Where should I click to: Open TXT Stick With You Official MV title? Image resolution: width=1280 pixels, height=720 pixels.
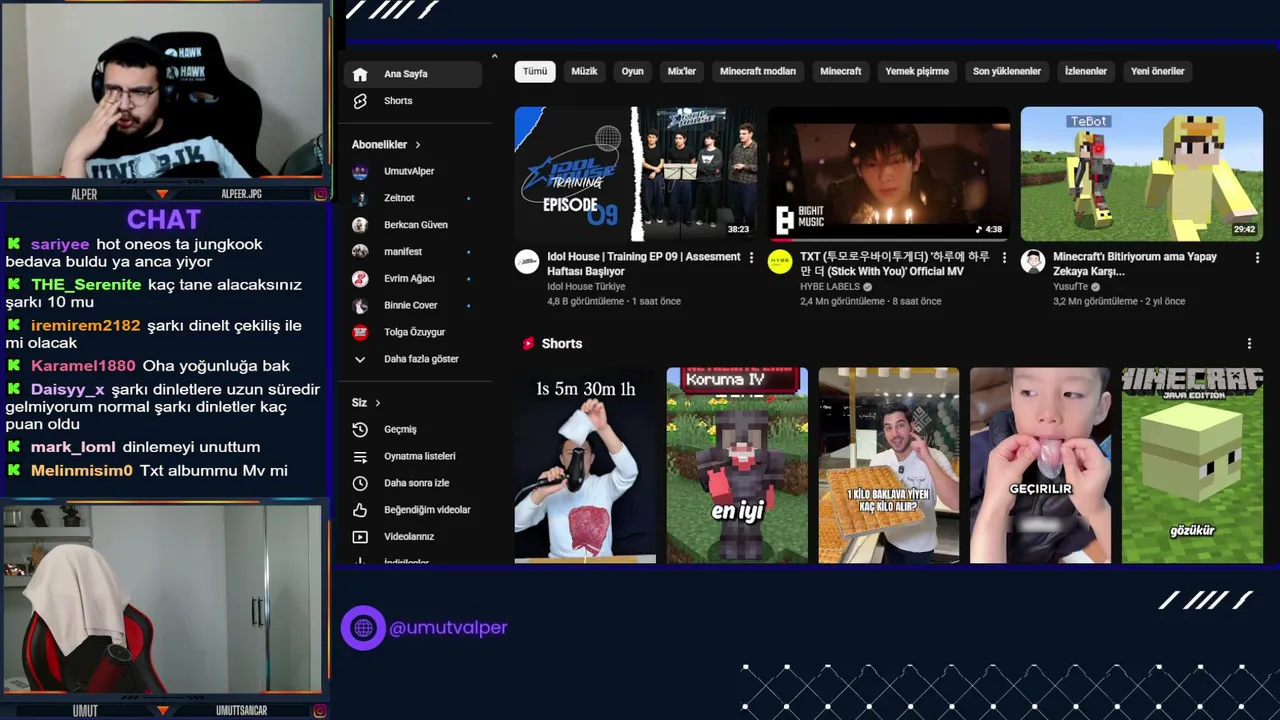point(895,264)
